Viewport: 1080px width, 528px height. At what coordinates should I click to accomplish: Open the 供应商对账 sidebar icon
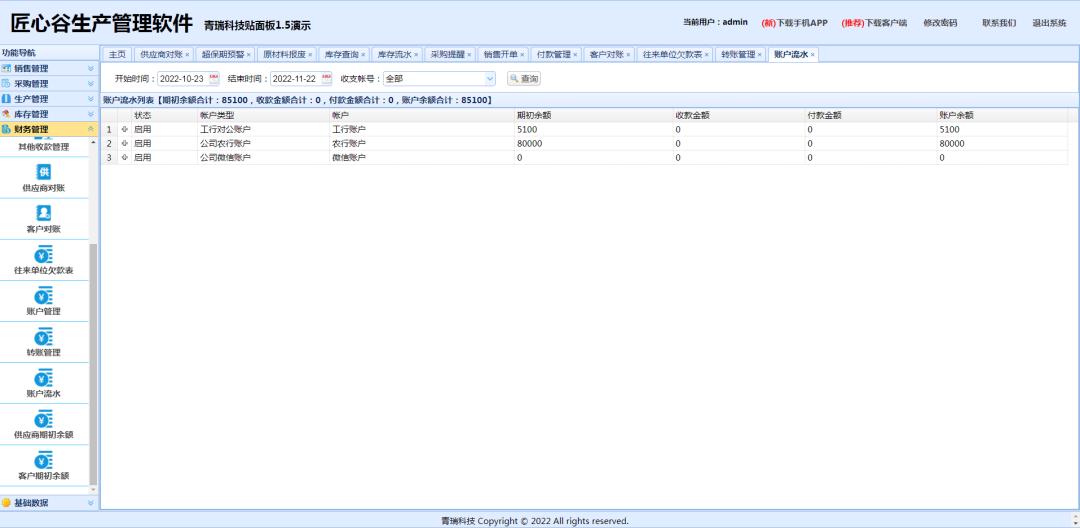43,172
